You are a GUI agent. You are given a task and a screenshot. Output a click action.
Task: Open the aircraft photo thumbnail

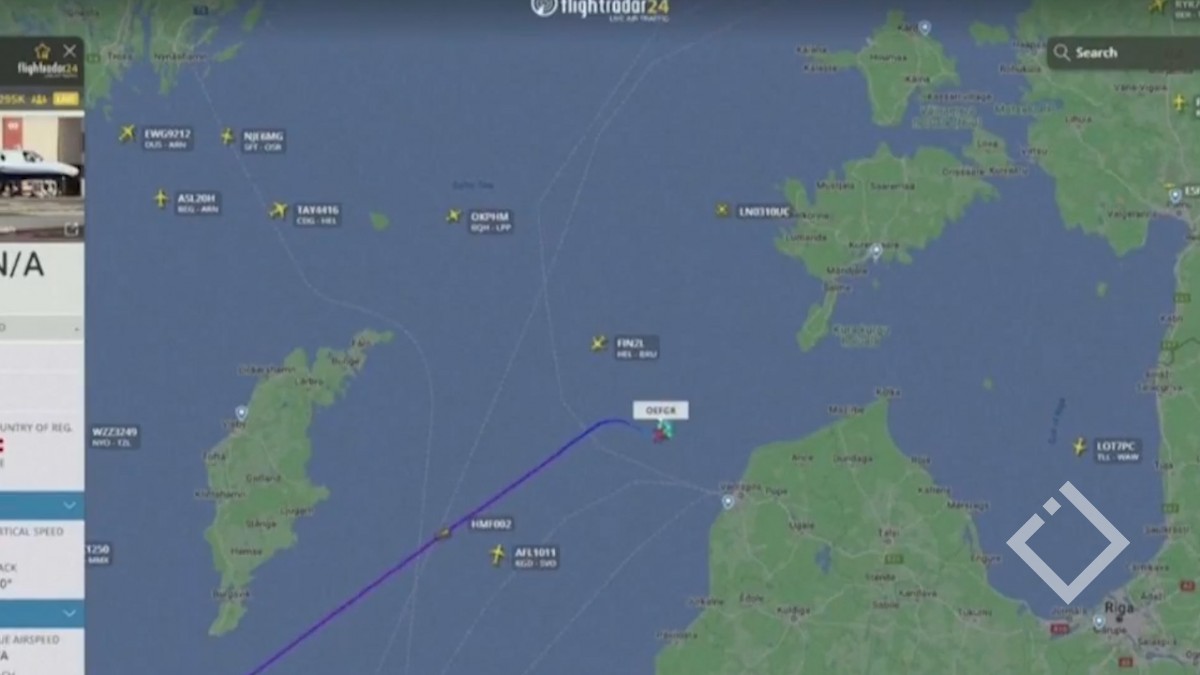click(40, 164)
